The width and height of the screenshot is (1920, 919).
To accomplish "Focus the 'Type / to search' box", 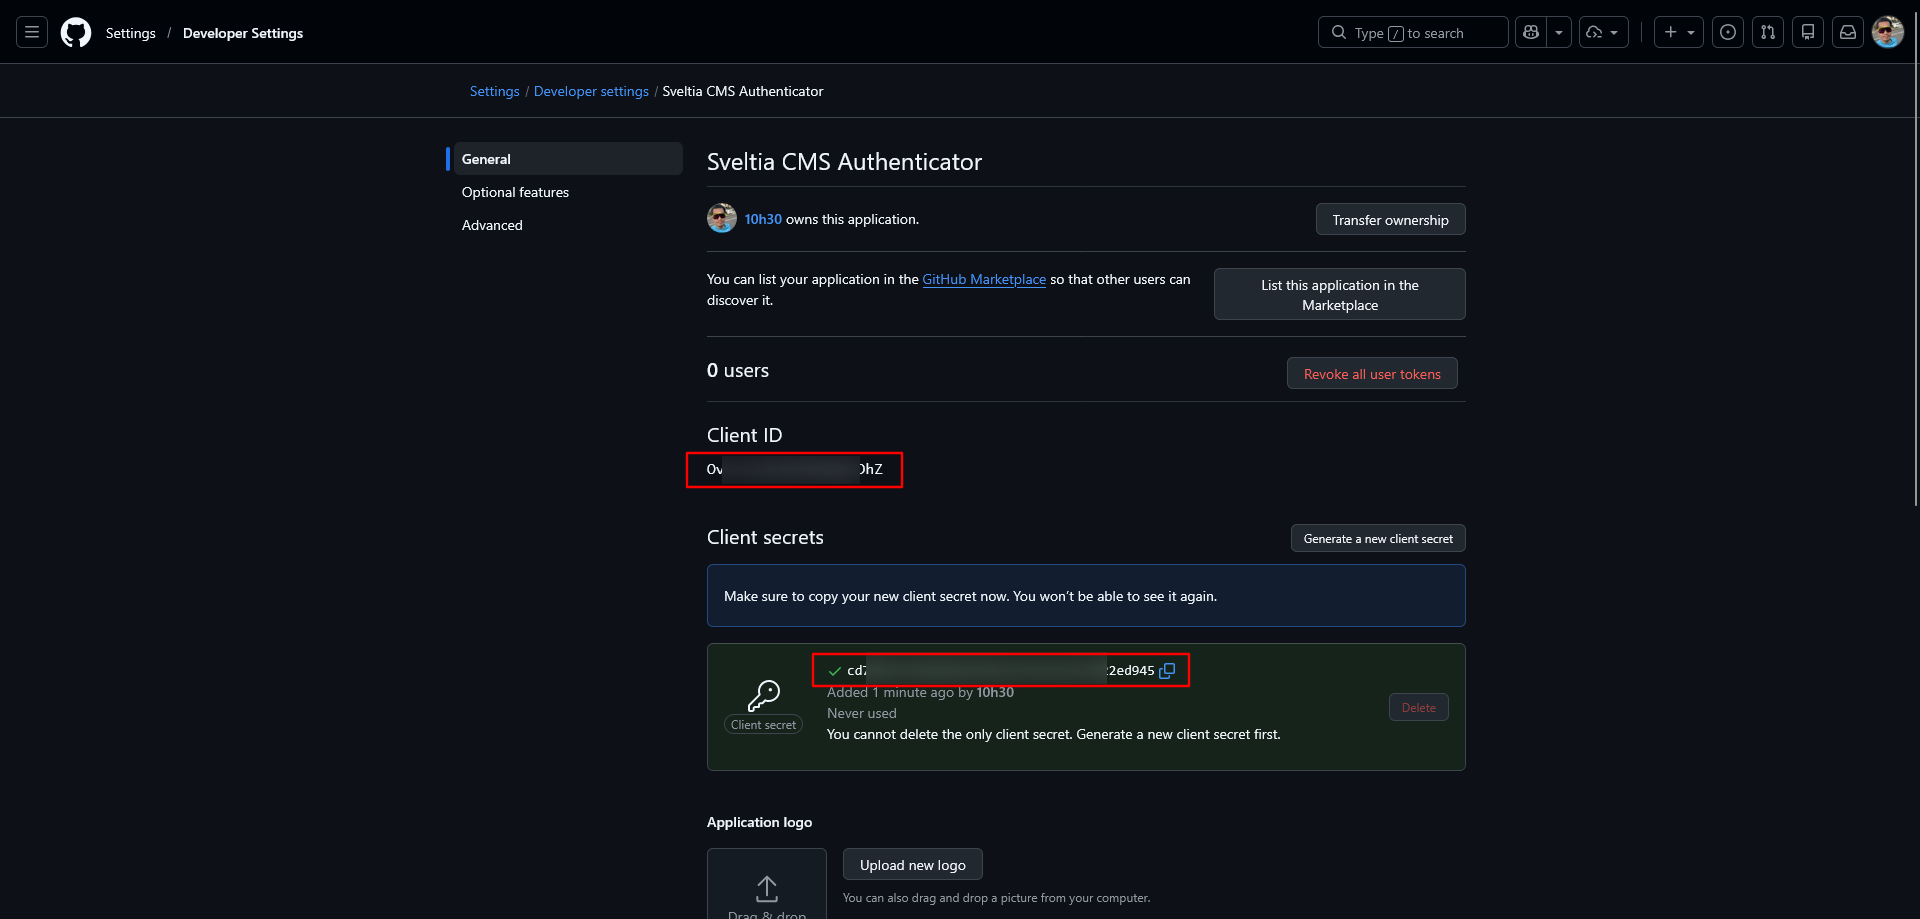I will pos(1413,33).
